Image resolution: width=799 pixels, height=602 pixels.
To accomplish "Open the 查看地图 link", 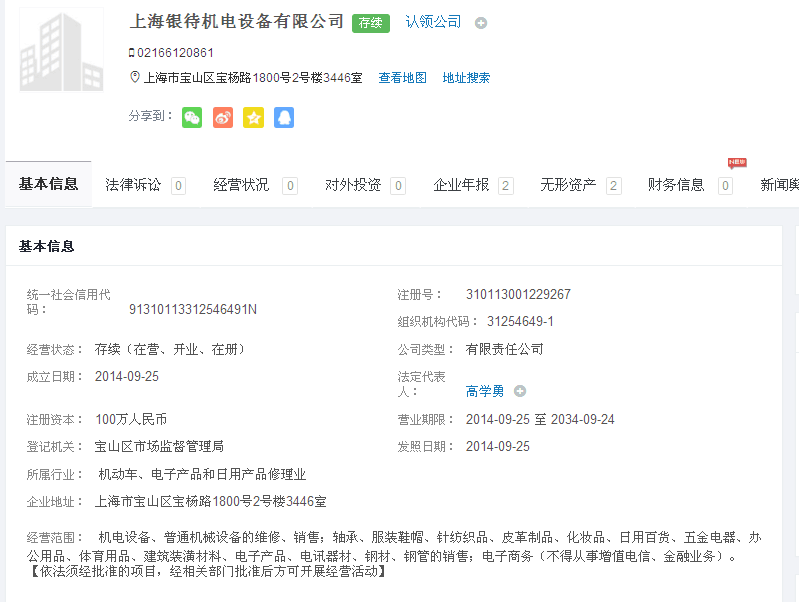I will (x=402, y=78).
